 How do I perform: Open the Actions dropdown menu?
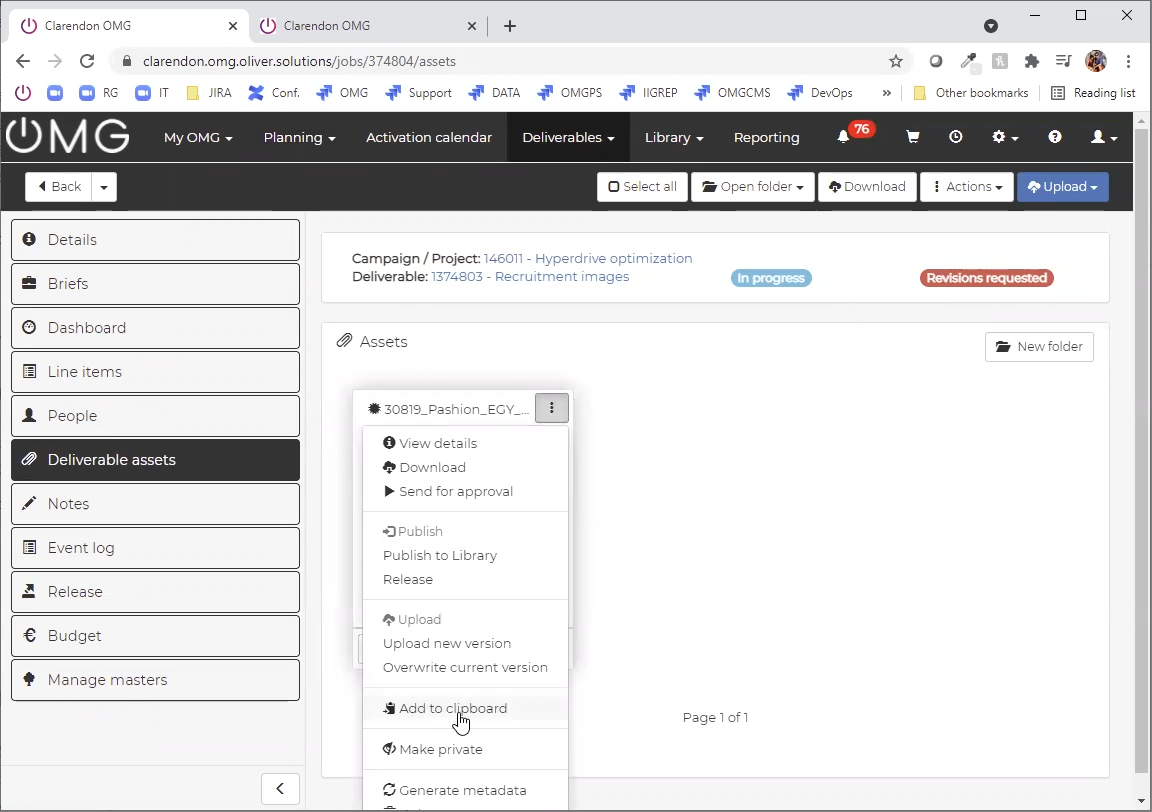(967, 187)
